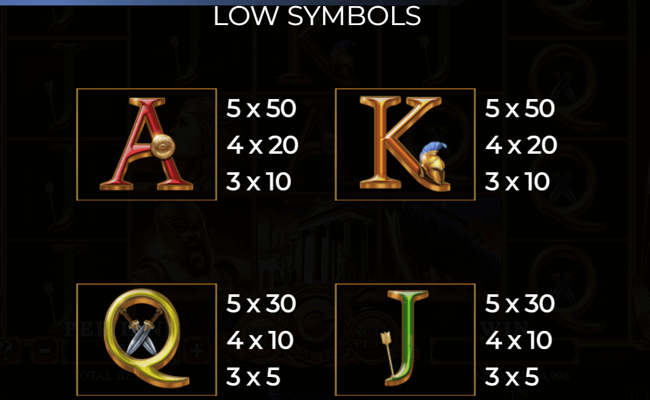Screen dimensions: 650x400
Task: Click the LOW SYMBOLS heading
Action: 317,16
